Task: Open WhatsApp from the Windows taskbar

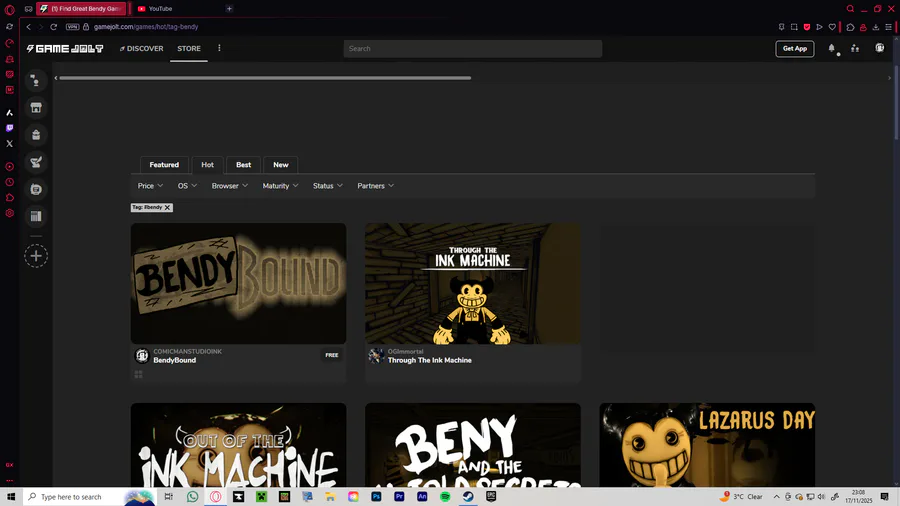Action: pos(192,497)
